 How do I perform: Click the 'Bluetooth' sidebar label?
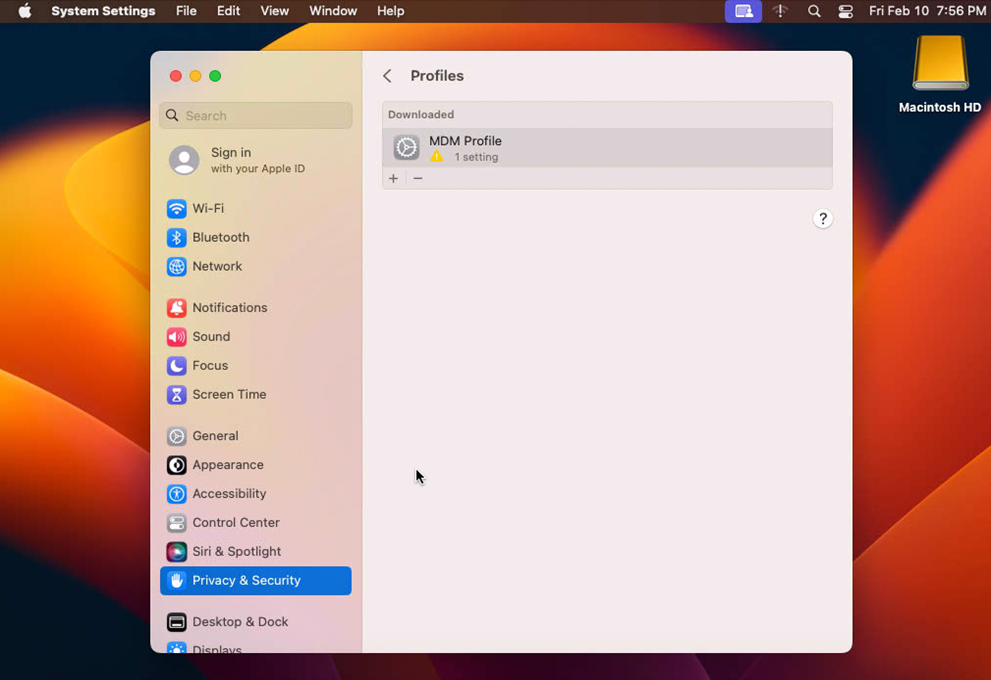[x=221, y=238]
